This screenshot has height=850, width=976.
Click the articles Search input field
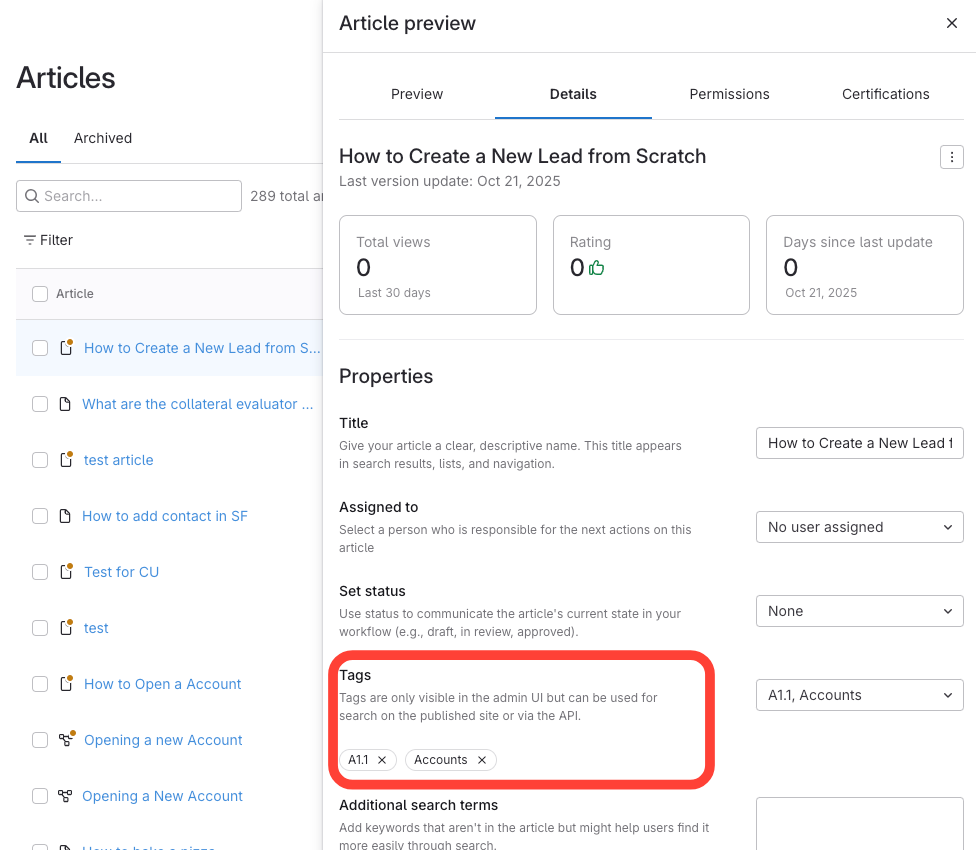click(138, 196)
